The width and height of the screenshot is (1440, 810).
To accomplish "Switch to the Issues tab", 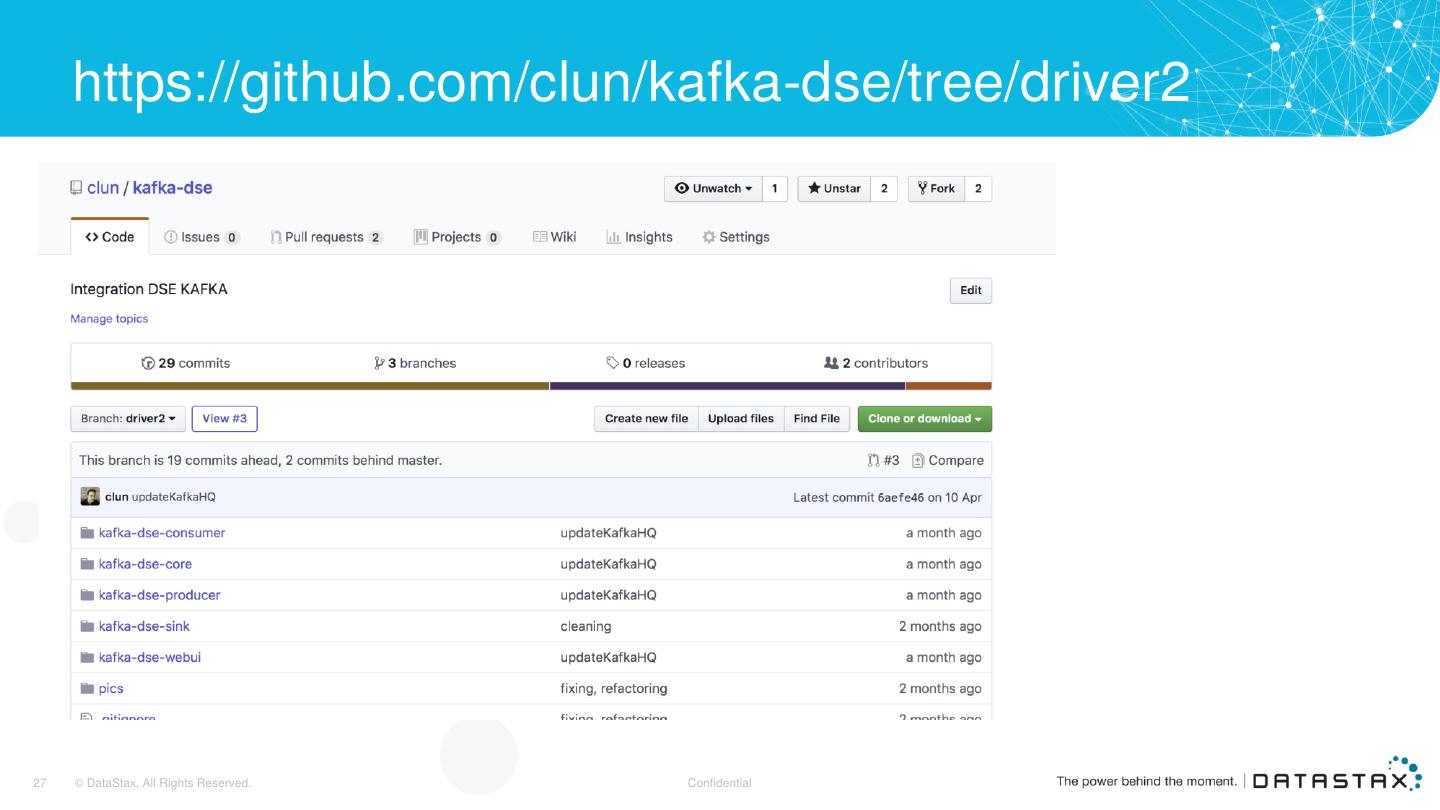I will point(202,237).
